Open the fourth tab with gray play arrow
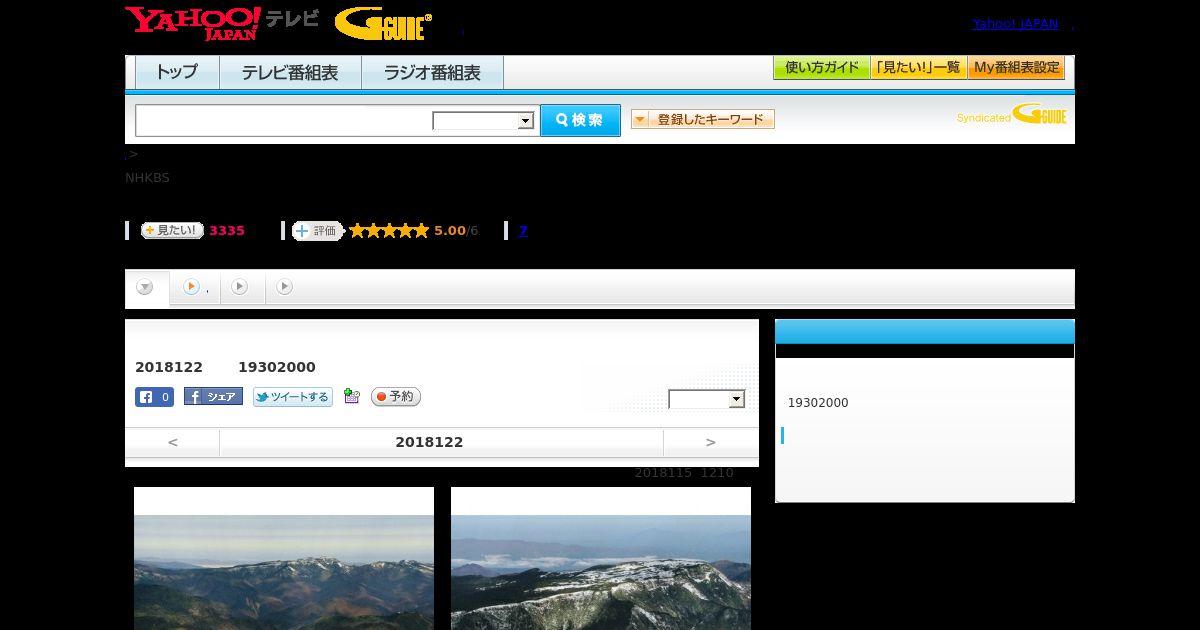1200x630 pixels. [x=285, y=287]
